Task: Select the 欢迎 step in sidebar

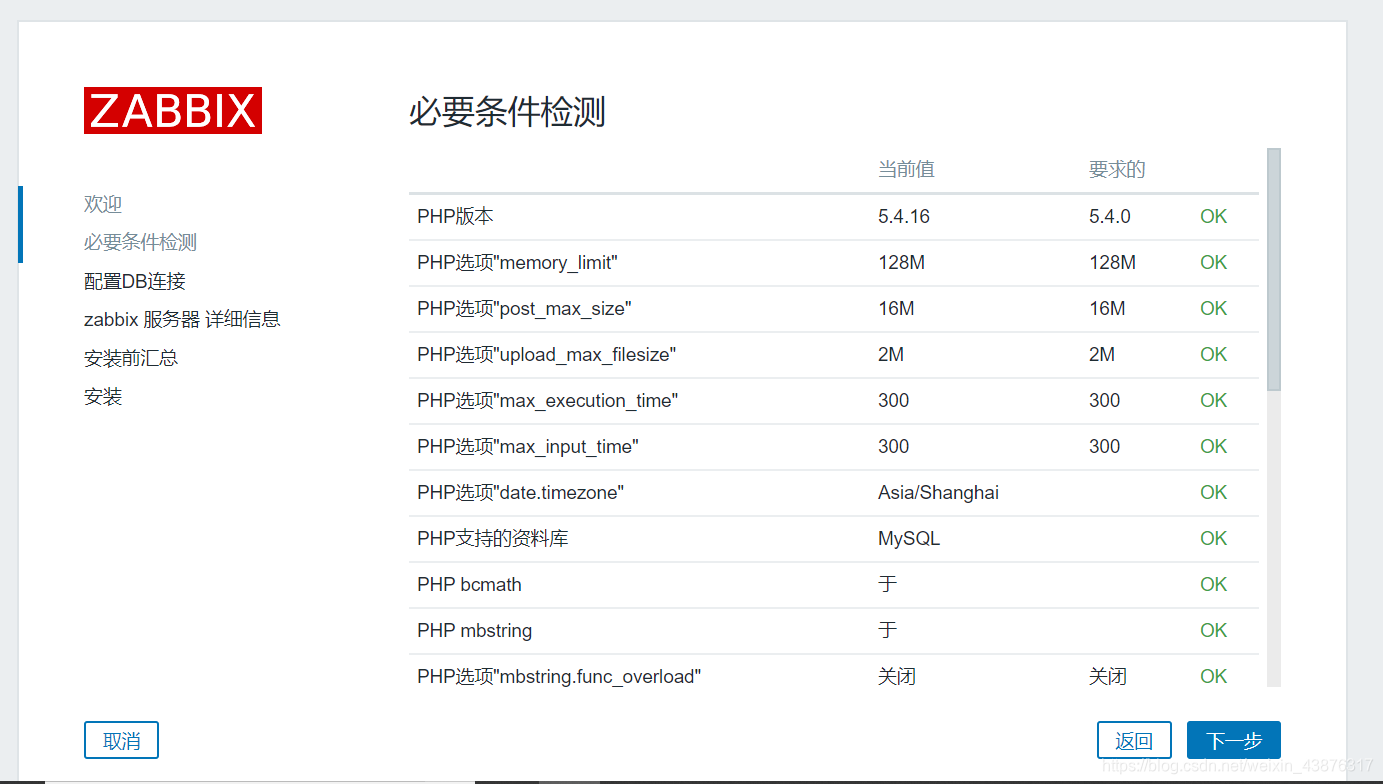Action: (x=103, y=204)
